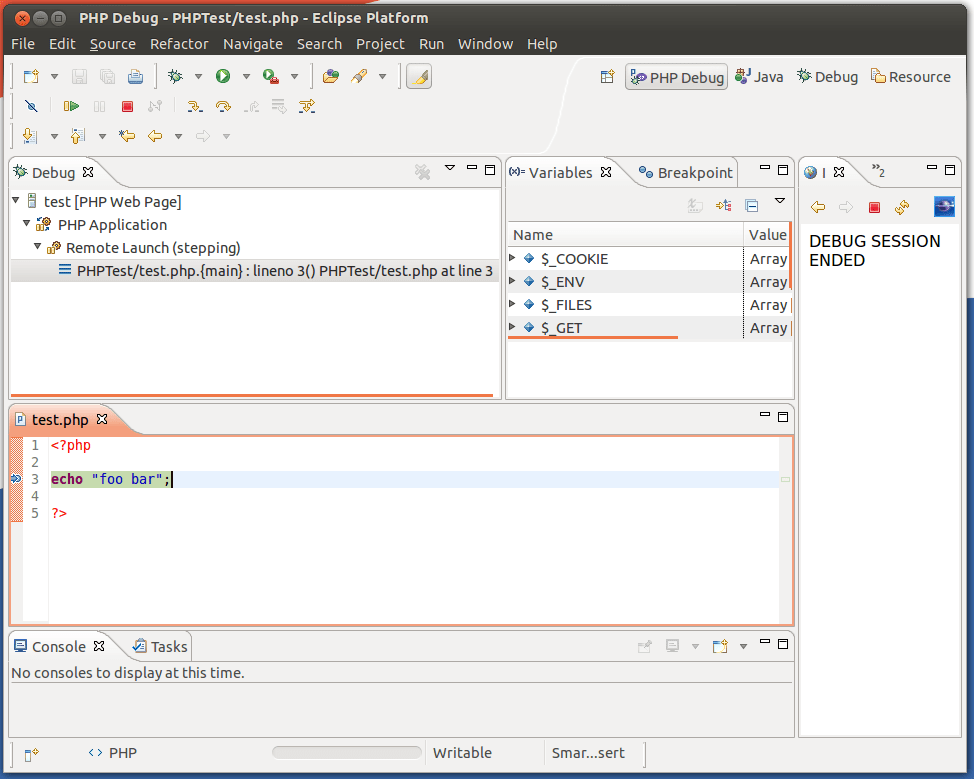Print test.php using the print icon

click(x=135, y=76)
